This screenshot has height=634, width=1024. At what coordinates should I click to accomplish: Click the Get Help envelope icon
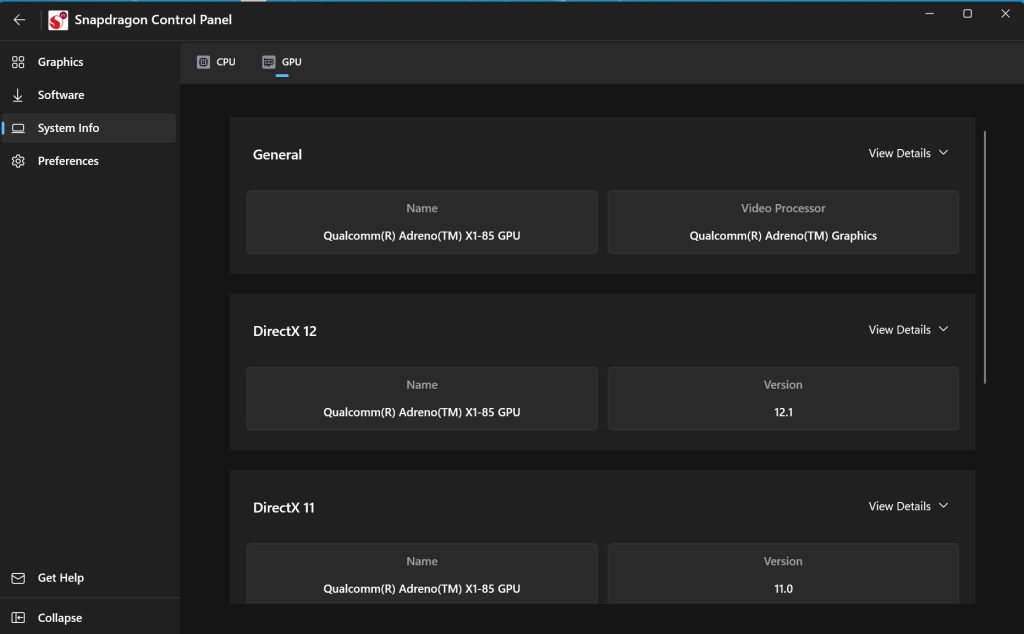pyautogui.click(x=16, y=578)
